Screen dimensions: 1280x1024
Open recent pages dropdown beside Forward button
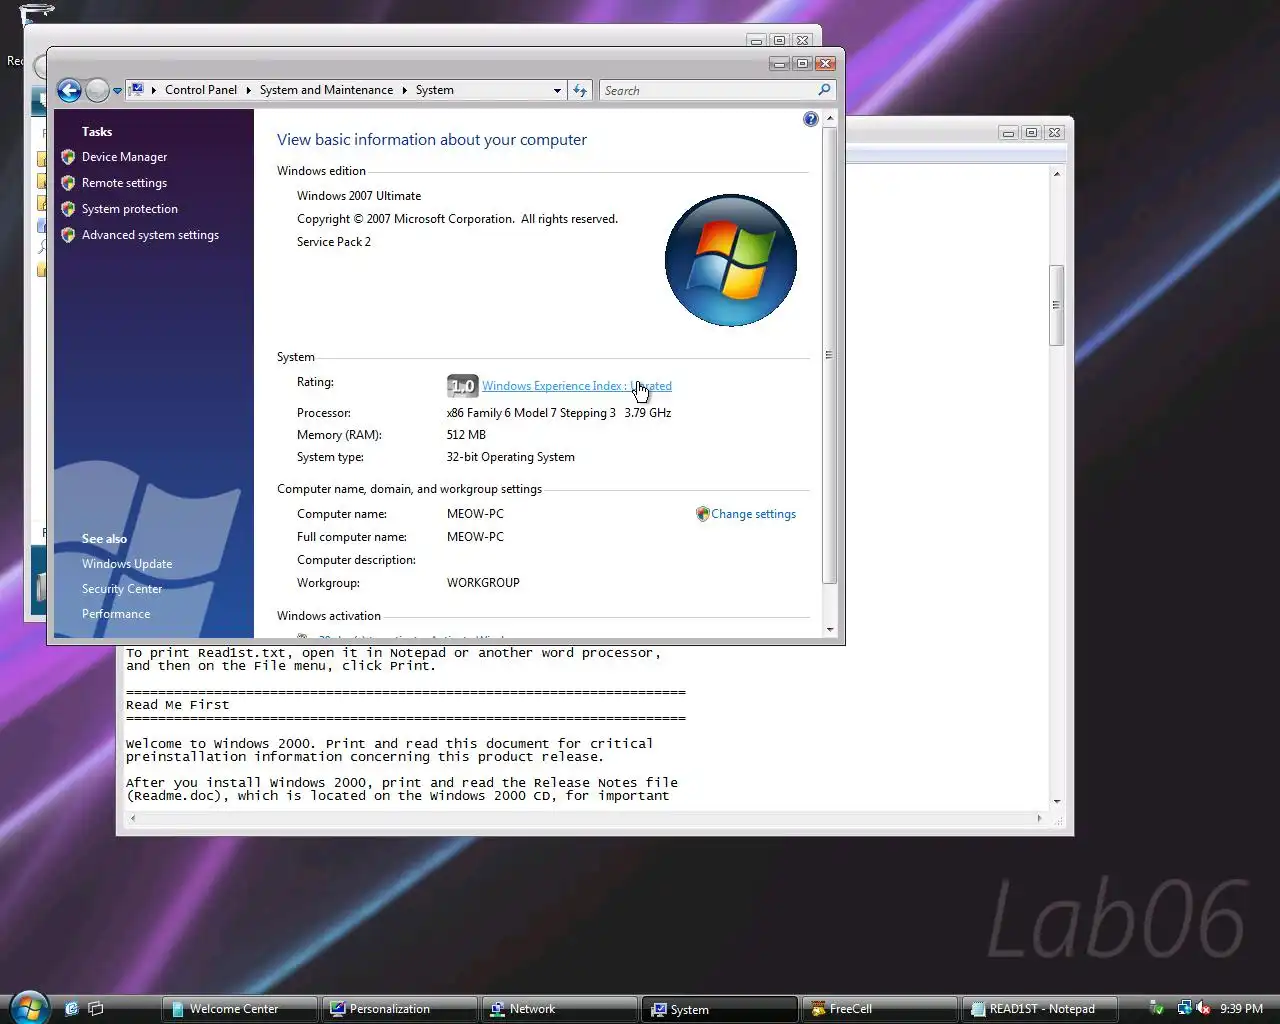click(117, 91)
